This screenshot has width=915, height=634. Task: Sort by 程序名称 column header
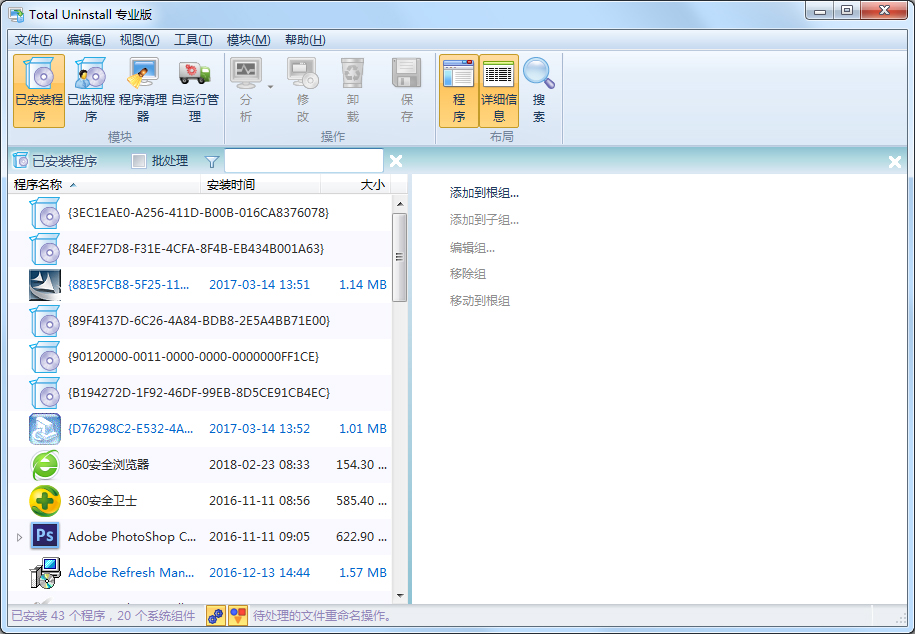click(104, 184)
